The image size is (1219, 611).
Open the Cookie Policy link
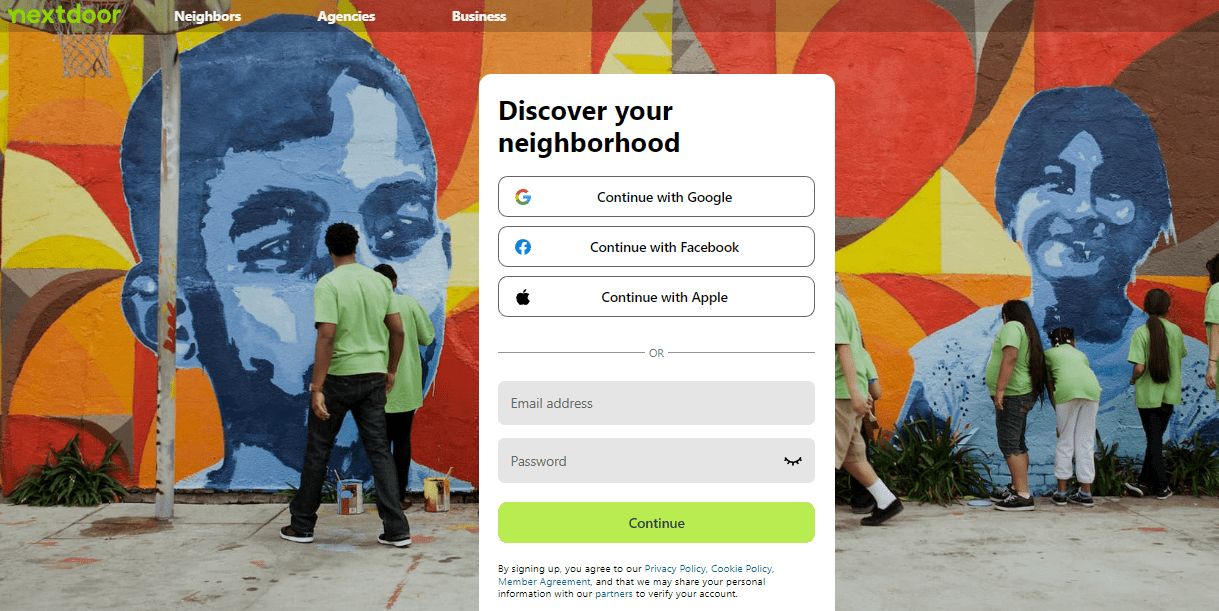[x=741, y=569]
